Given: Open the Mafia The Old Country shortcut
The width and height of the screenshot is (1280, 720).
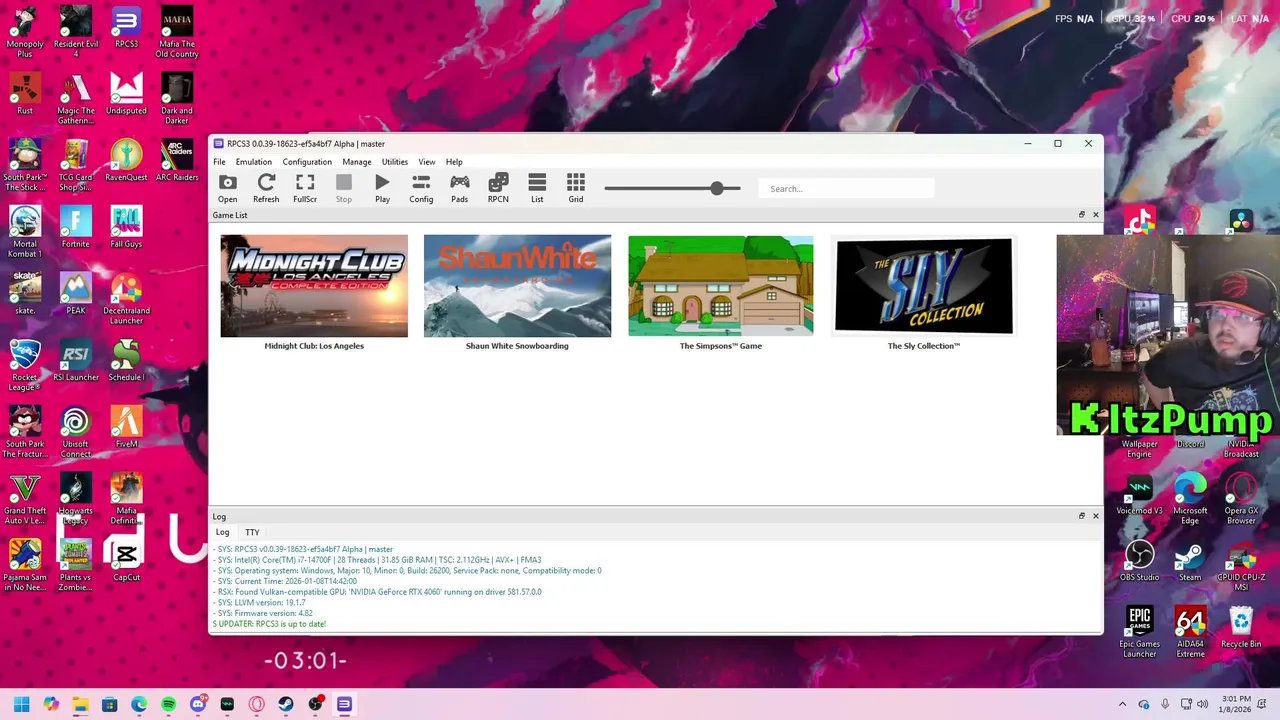Looking at the screenshot, I should click(x=177, y=32).
